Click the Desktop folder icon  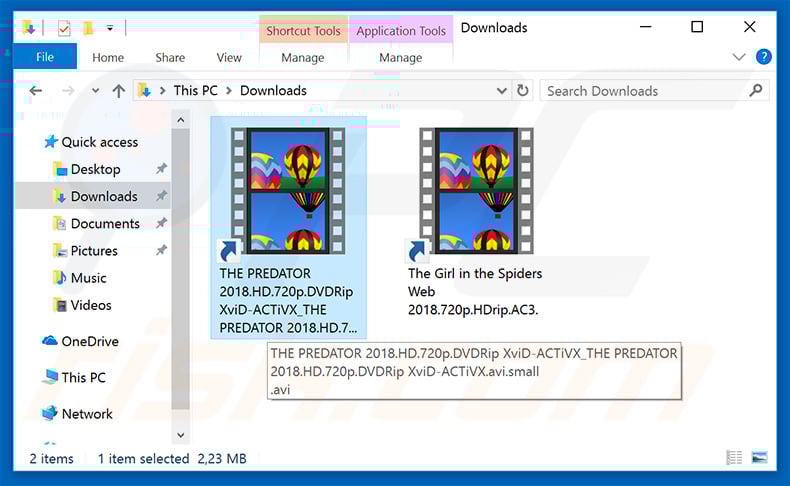coord(59,169)
